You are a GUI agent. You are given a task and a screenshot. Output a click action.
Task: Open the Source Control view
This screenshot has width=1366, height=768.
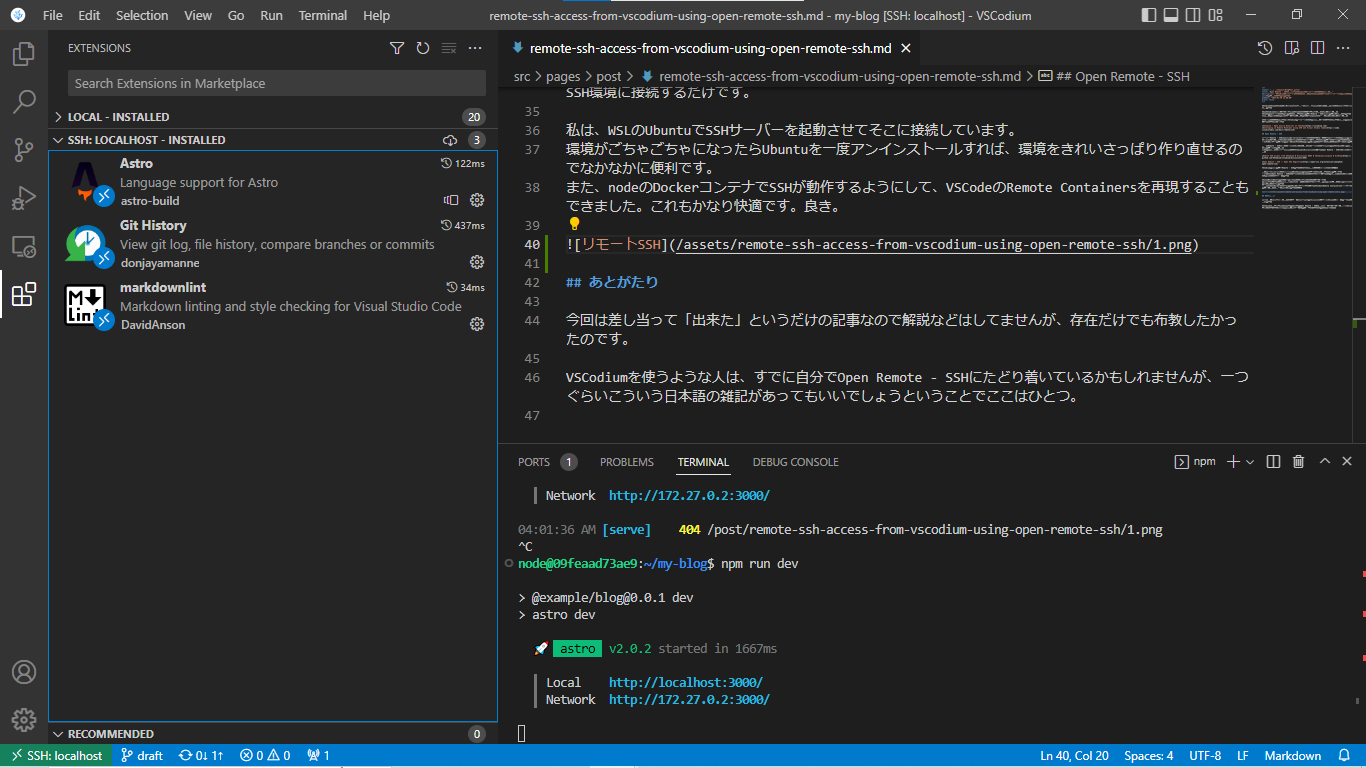(24, 149)
